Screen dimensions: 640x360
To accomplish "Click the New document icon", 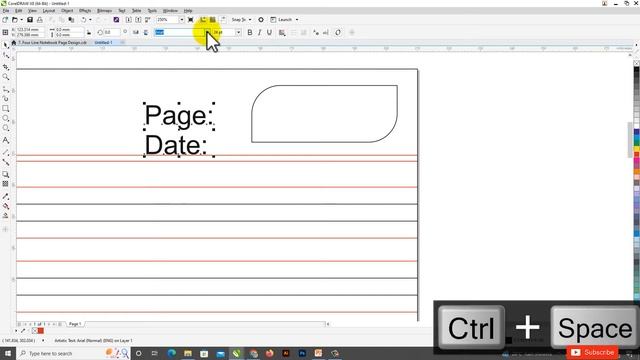I will tap(5, 20).
